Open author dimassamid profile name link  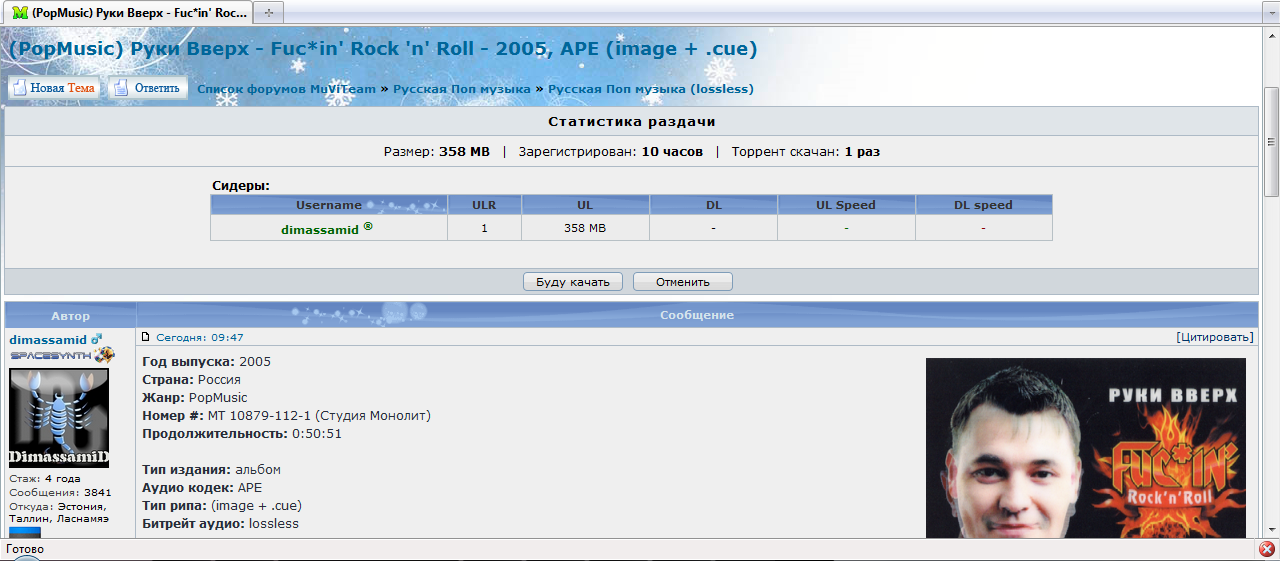point(48,340)
